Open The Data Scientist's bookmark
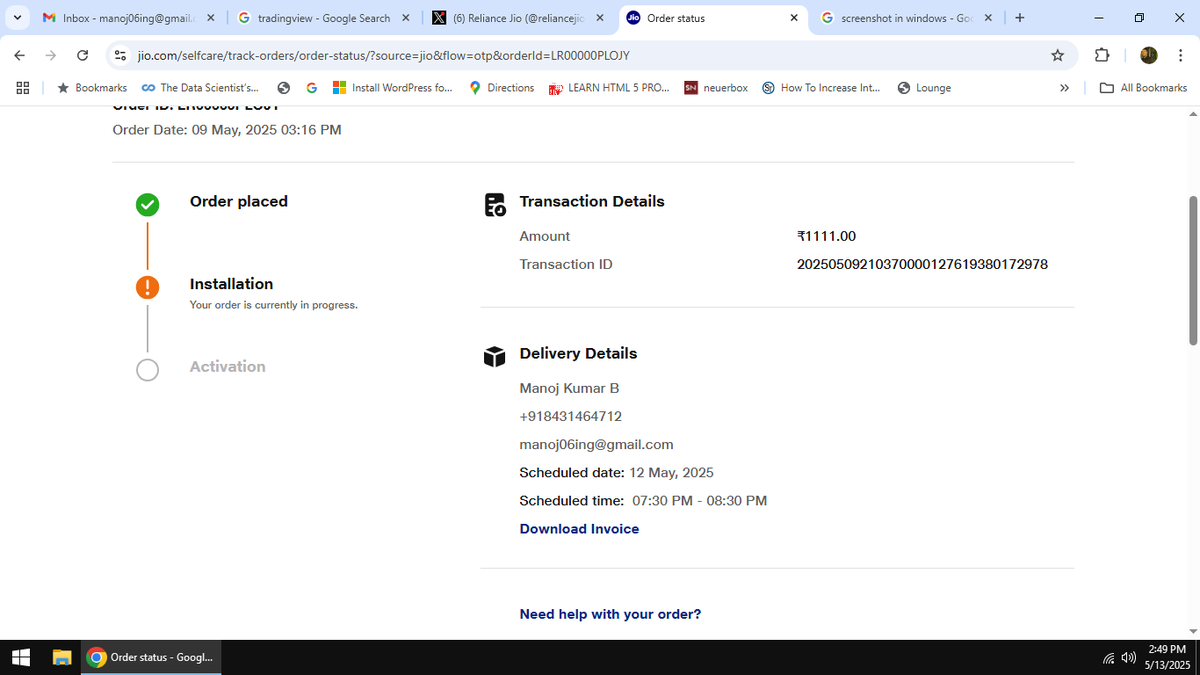 [200, 88]
